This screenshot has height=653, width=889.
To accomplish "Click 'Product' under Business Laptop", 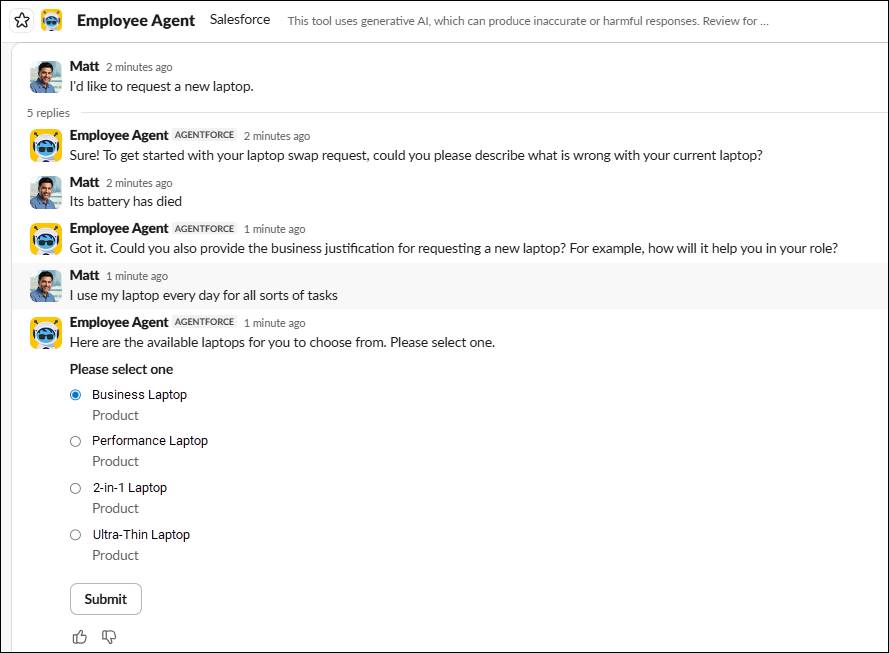I will click(x=116, y=415).
